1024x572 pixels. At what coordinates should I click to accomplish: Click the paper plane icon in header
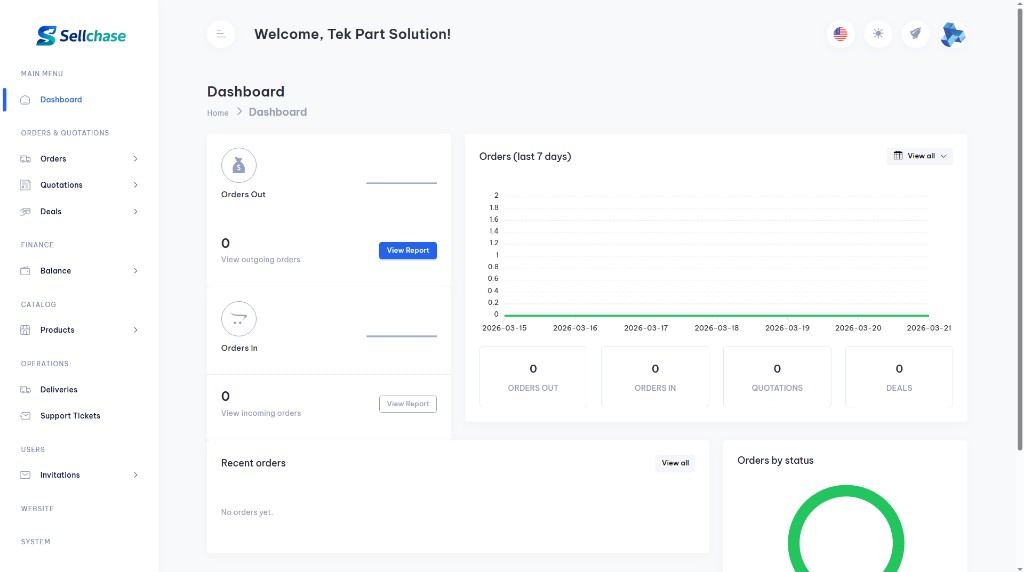(916, 34)
